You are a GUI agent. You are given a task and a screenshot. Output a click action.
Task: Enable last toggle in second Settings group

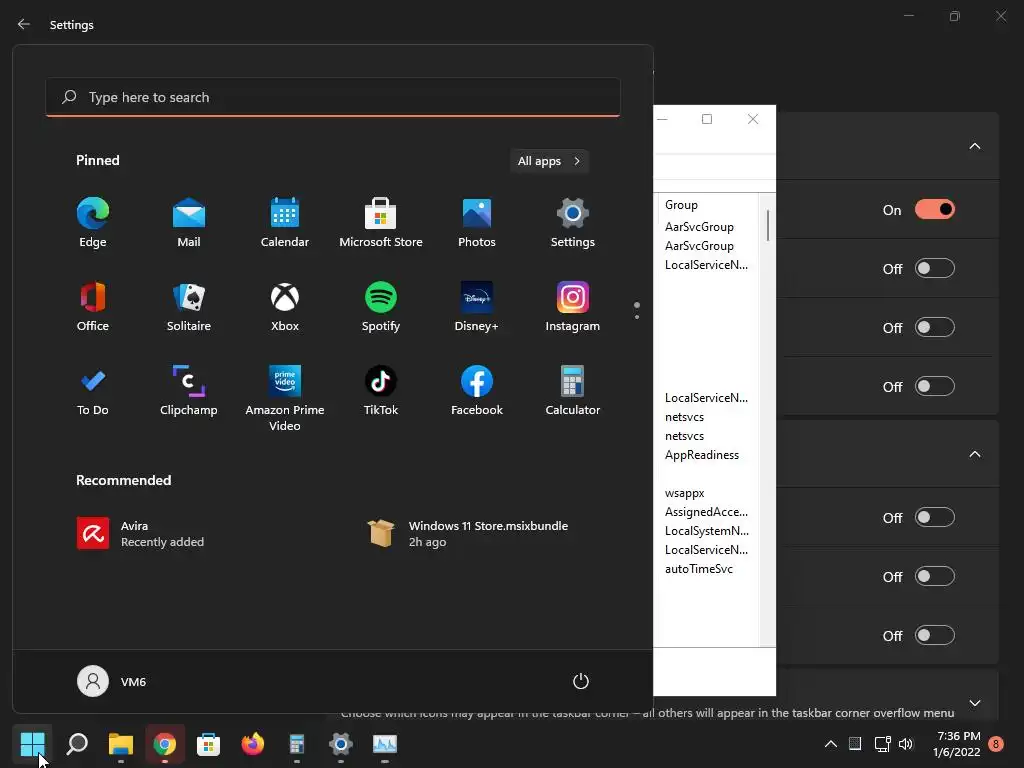[935, 635]
